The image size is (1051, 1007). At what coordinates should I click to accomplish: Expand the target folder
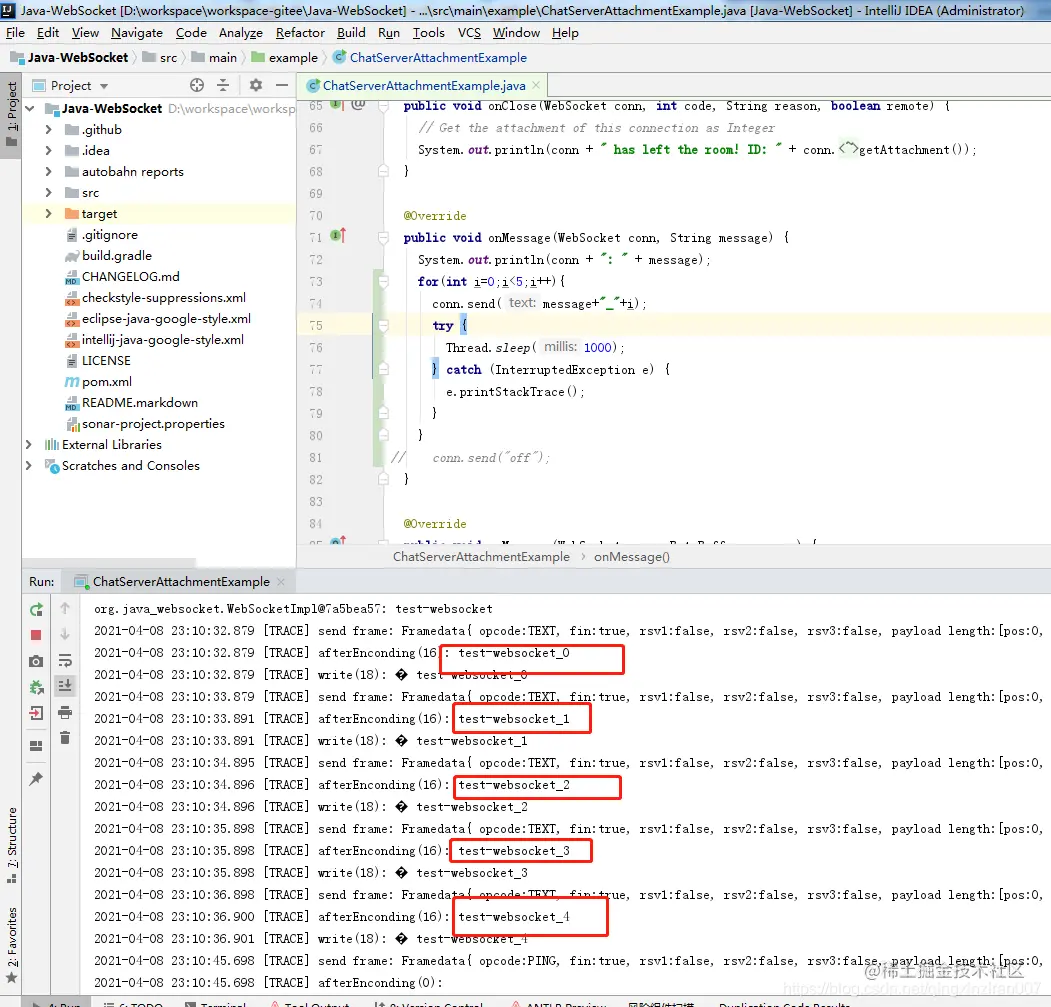(48, 213)
